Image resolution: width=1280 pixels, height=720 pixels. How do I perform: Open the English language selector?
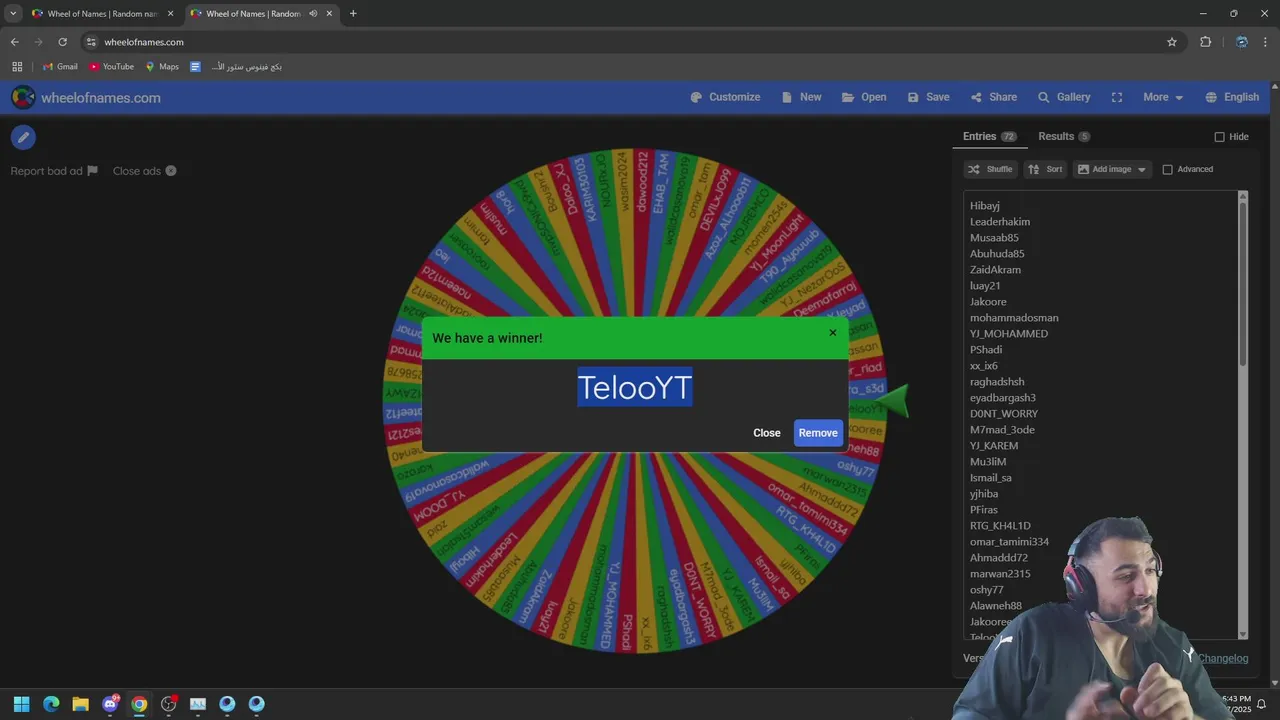click(x=1232, y=97)
